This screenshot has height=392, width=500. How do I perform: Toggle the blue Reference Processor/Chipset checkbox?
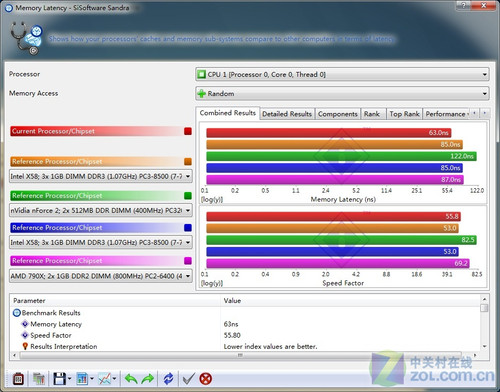188,227
